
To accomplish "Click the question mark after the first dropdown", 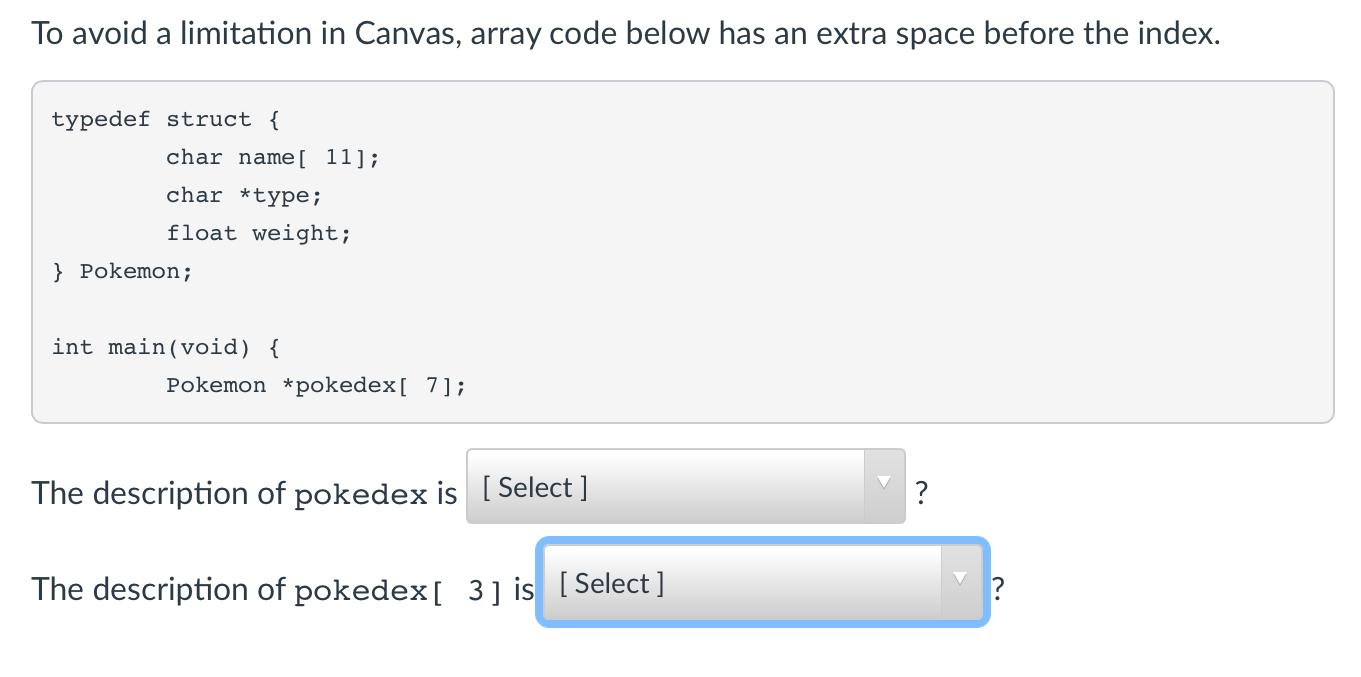I will 920,492.
